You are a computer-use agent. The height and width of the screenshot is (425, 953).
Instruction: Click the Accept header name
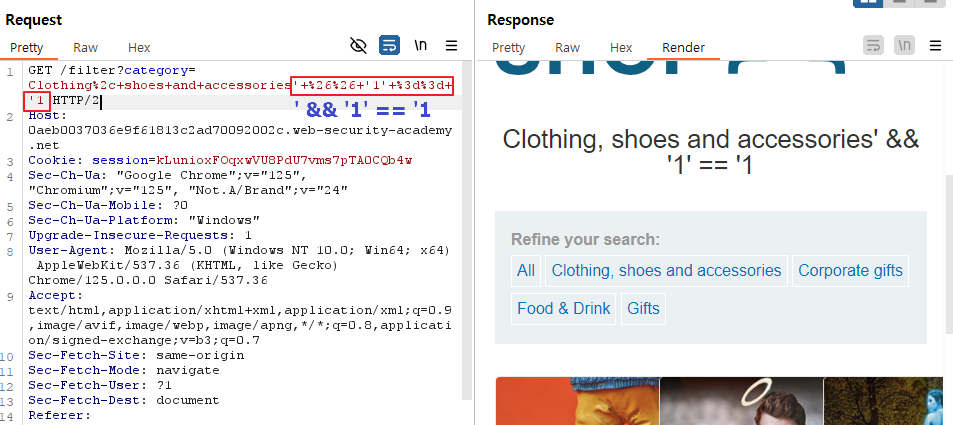[x=55, y=295]
